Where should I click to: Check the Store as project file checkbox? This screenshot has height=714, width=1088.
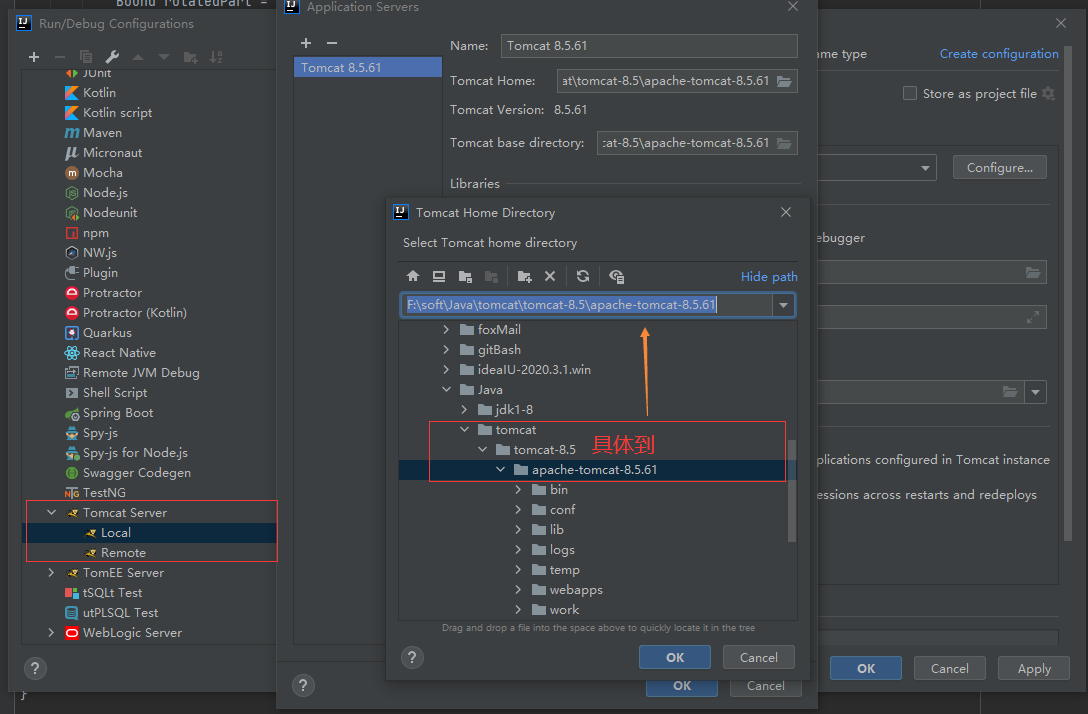[910, 93]
